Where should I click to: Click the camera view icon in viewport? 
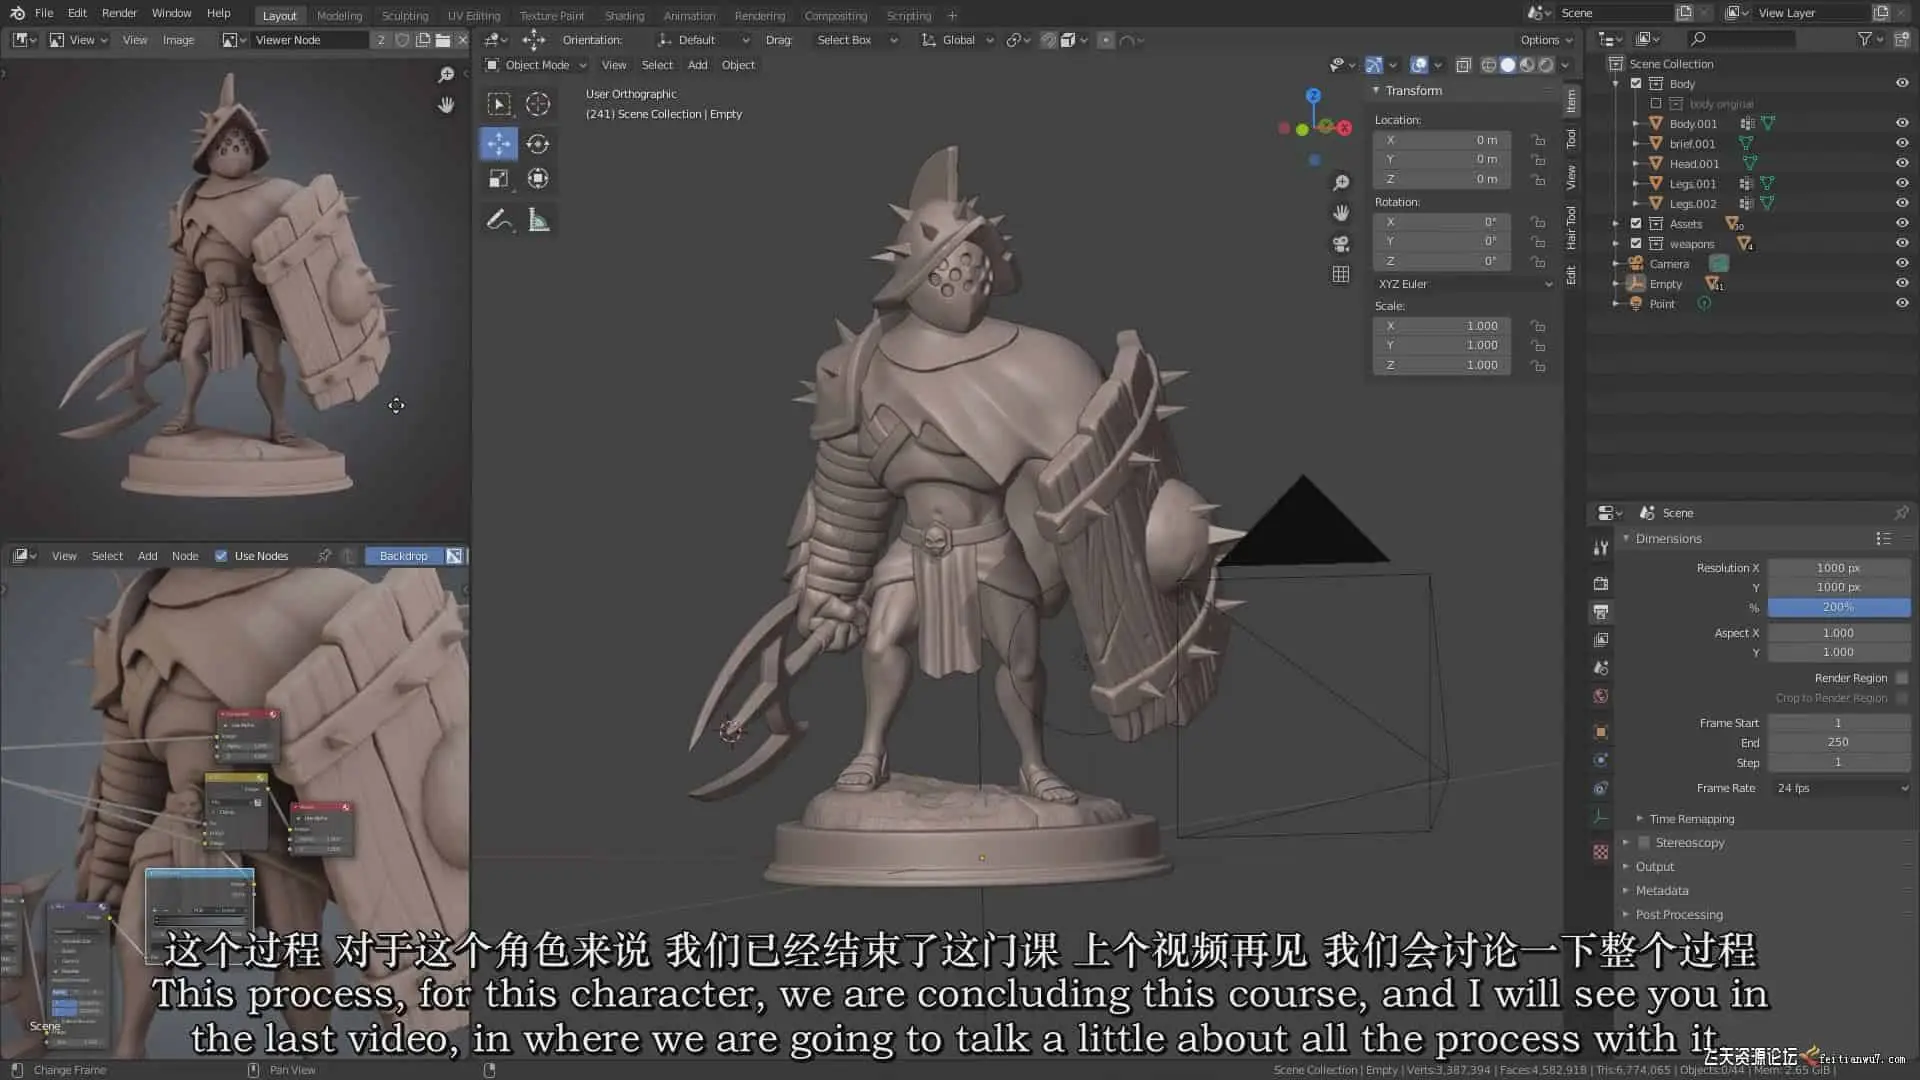click(1341, 244)
